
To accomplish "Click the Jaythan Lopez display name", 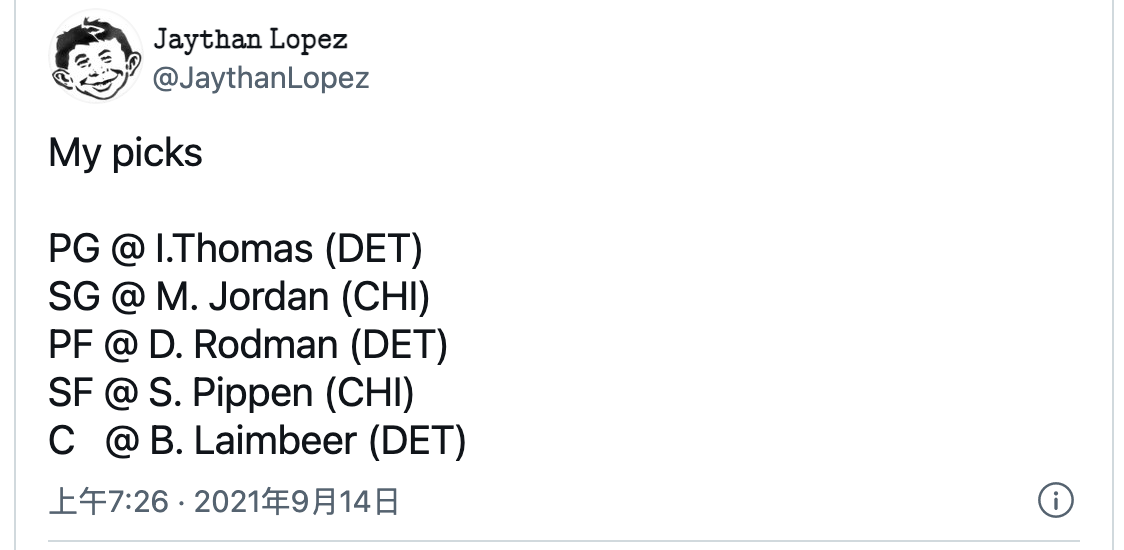I will point(251,39).
